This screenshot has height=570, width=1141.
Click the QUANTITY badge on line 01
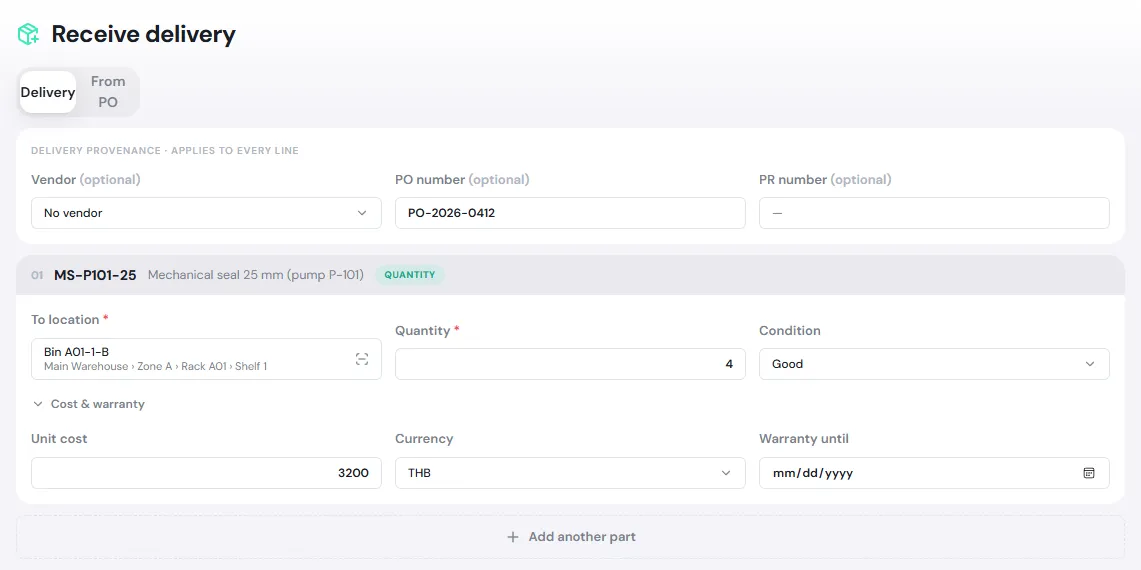click(410, 275)
